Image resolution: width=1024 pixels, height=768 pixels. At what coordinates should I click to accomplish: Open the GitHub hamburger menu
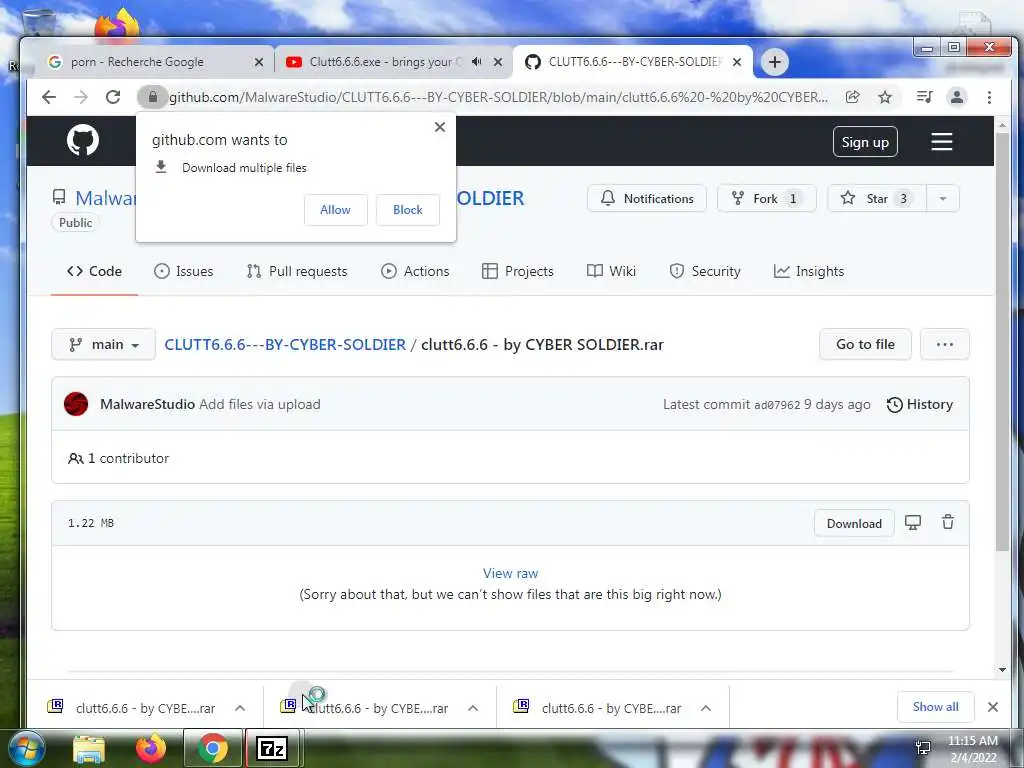pyautogui.click(x=941, y=142)
